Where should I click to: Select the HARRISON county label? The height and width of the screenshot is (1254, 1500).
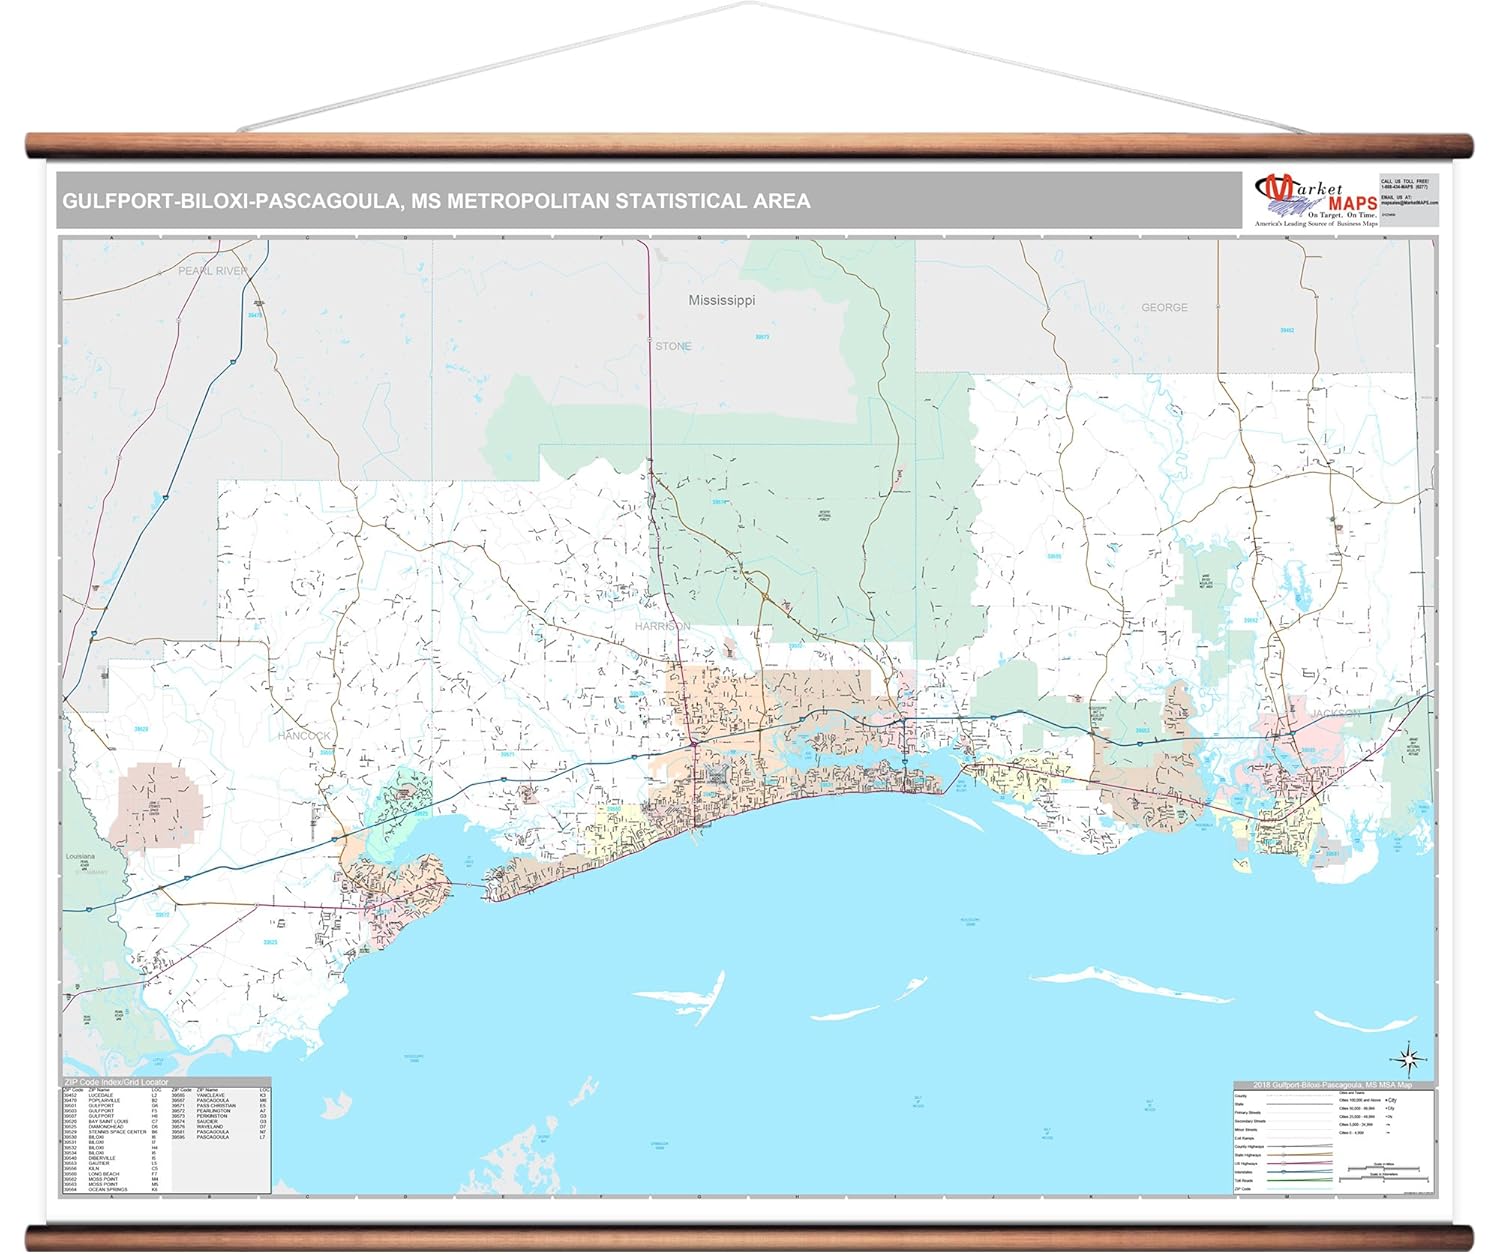(x=662, y=626)
